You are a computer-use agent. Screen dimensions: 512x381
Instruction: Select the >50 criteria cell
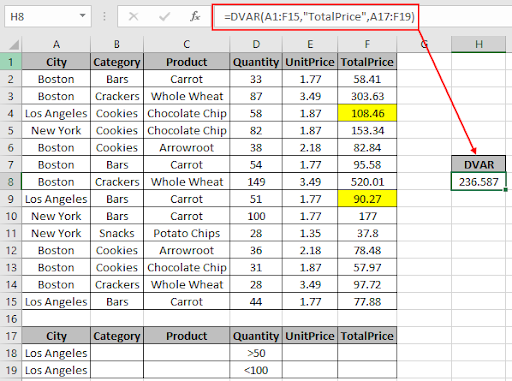pyautogui.click(x=256, y=353)
